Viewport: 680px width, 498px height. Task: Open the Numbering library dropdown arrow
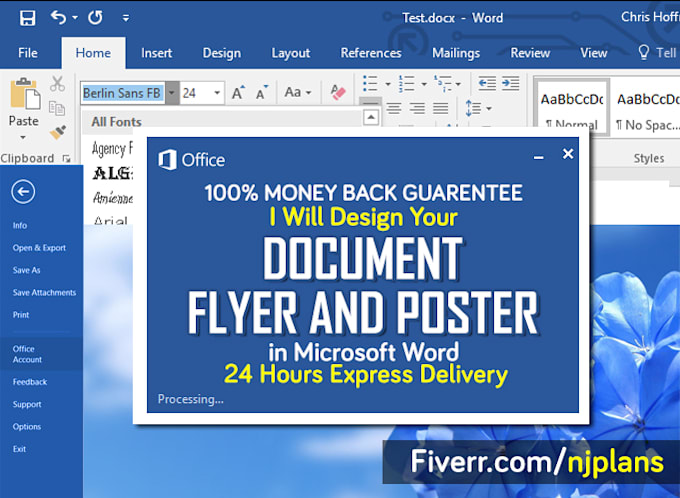coord(424,84)
